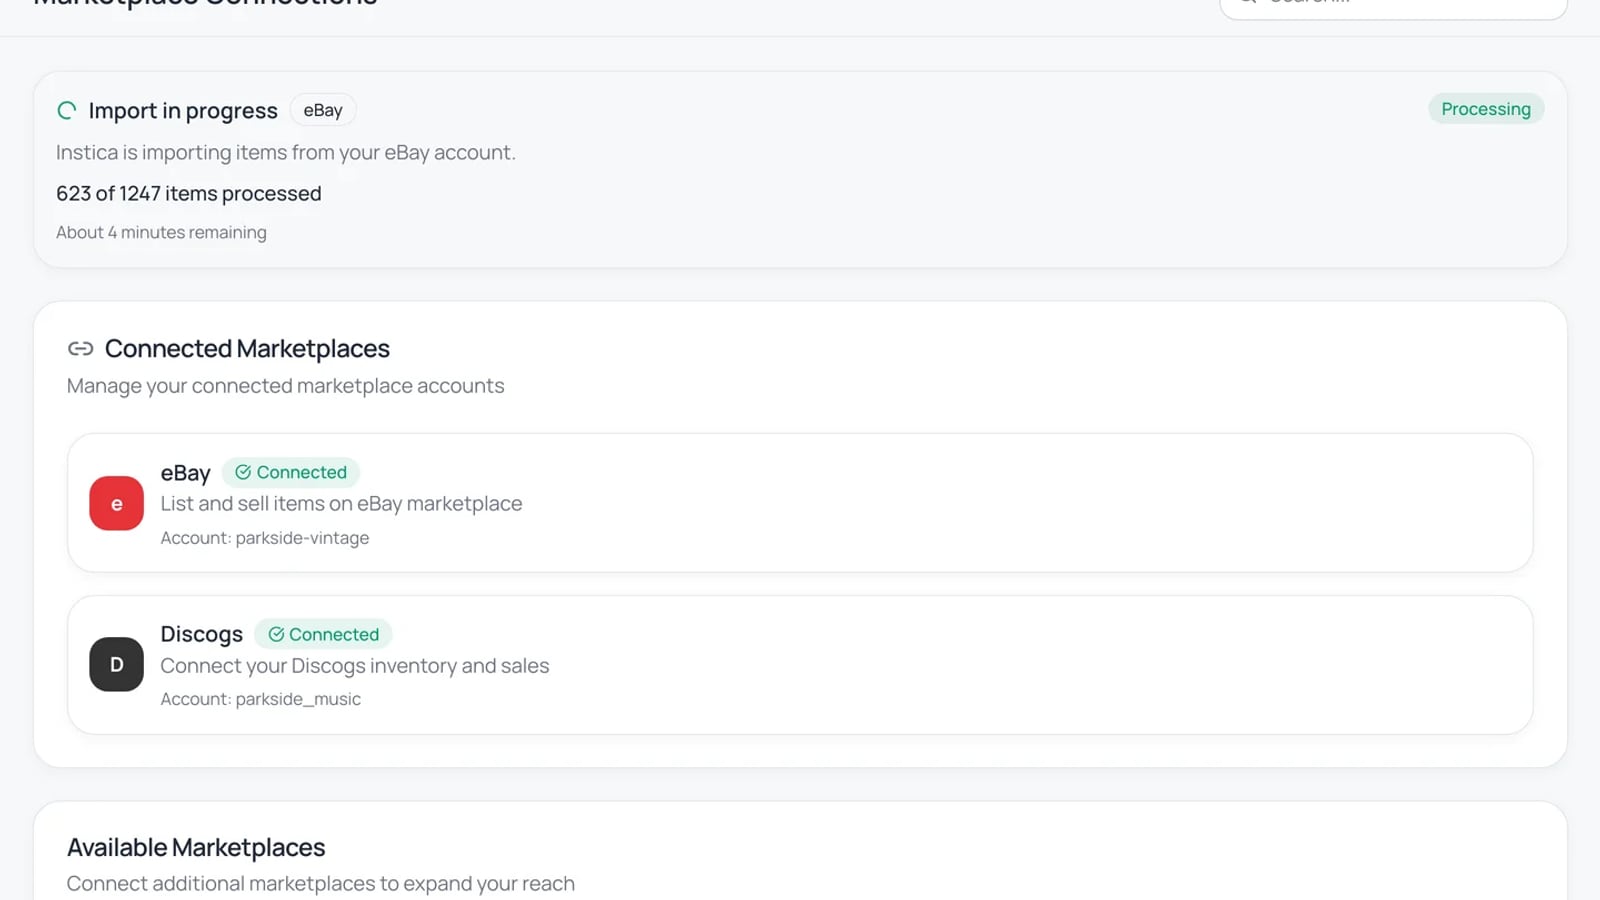Click the red eBay logo icon
This screenshot has width=1600, height=900.
[x=116, y=503]
